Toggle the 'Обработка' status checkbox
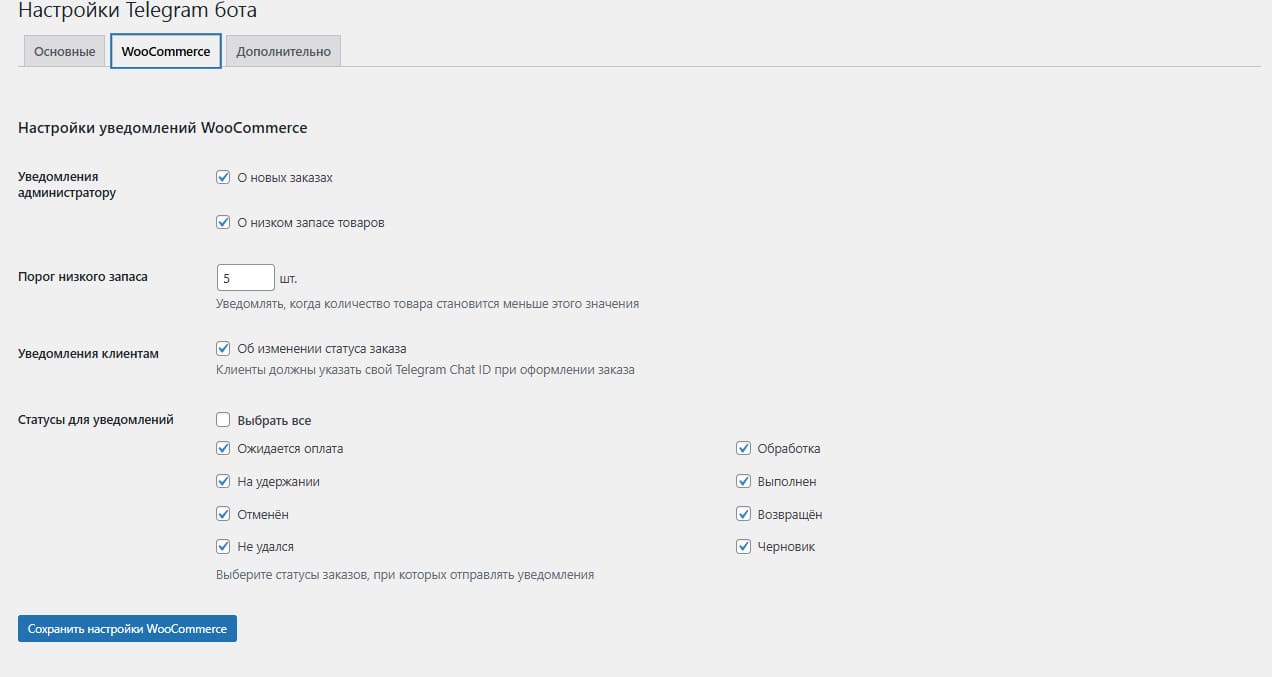The width and height of the screenshot is (1272, 677). pyautogui.click(x=743, y=449)
